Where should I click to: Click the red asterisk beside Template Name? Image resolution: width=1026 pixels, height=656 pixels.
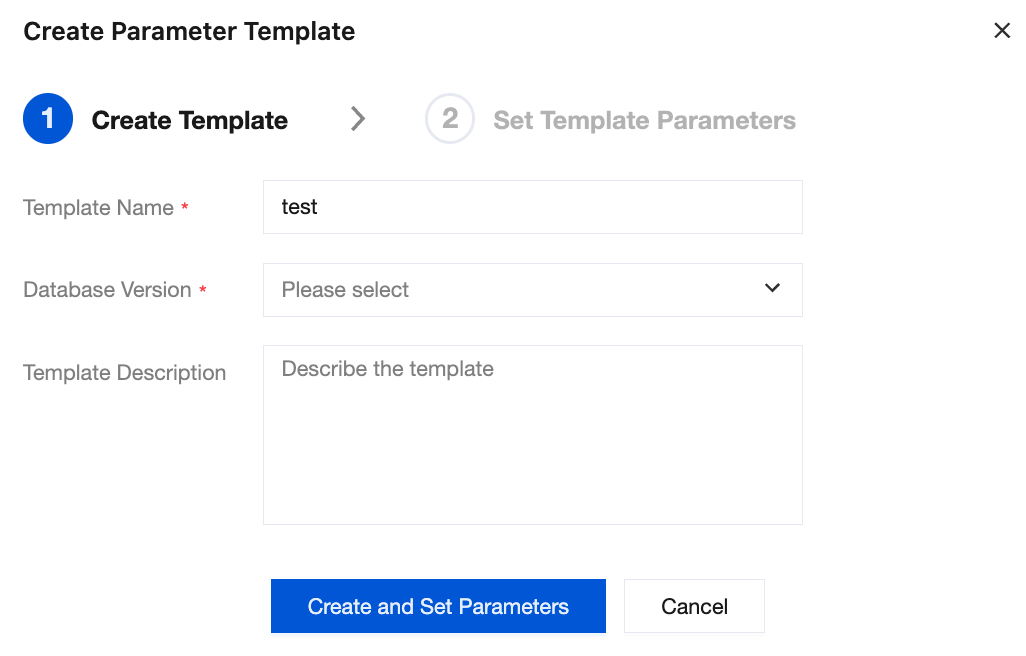point(185,209)
